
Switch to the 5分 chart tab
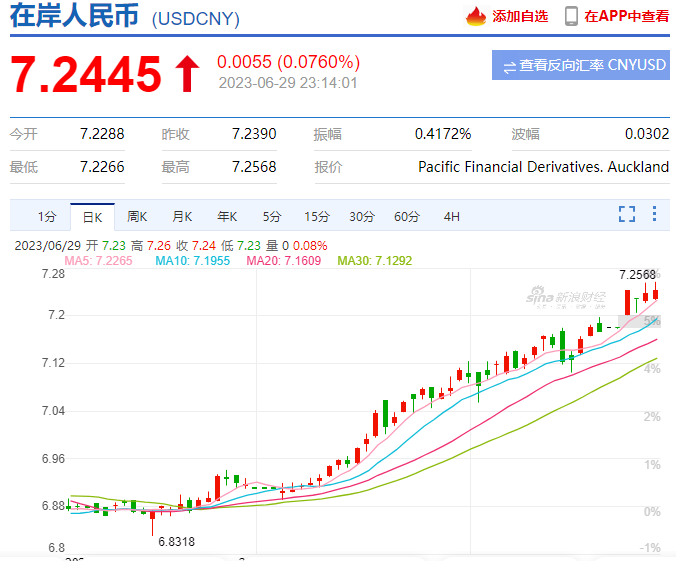click(272, 216)
